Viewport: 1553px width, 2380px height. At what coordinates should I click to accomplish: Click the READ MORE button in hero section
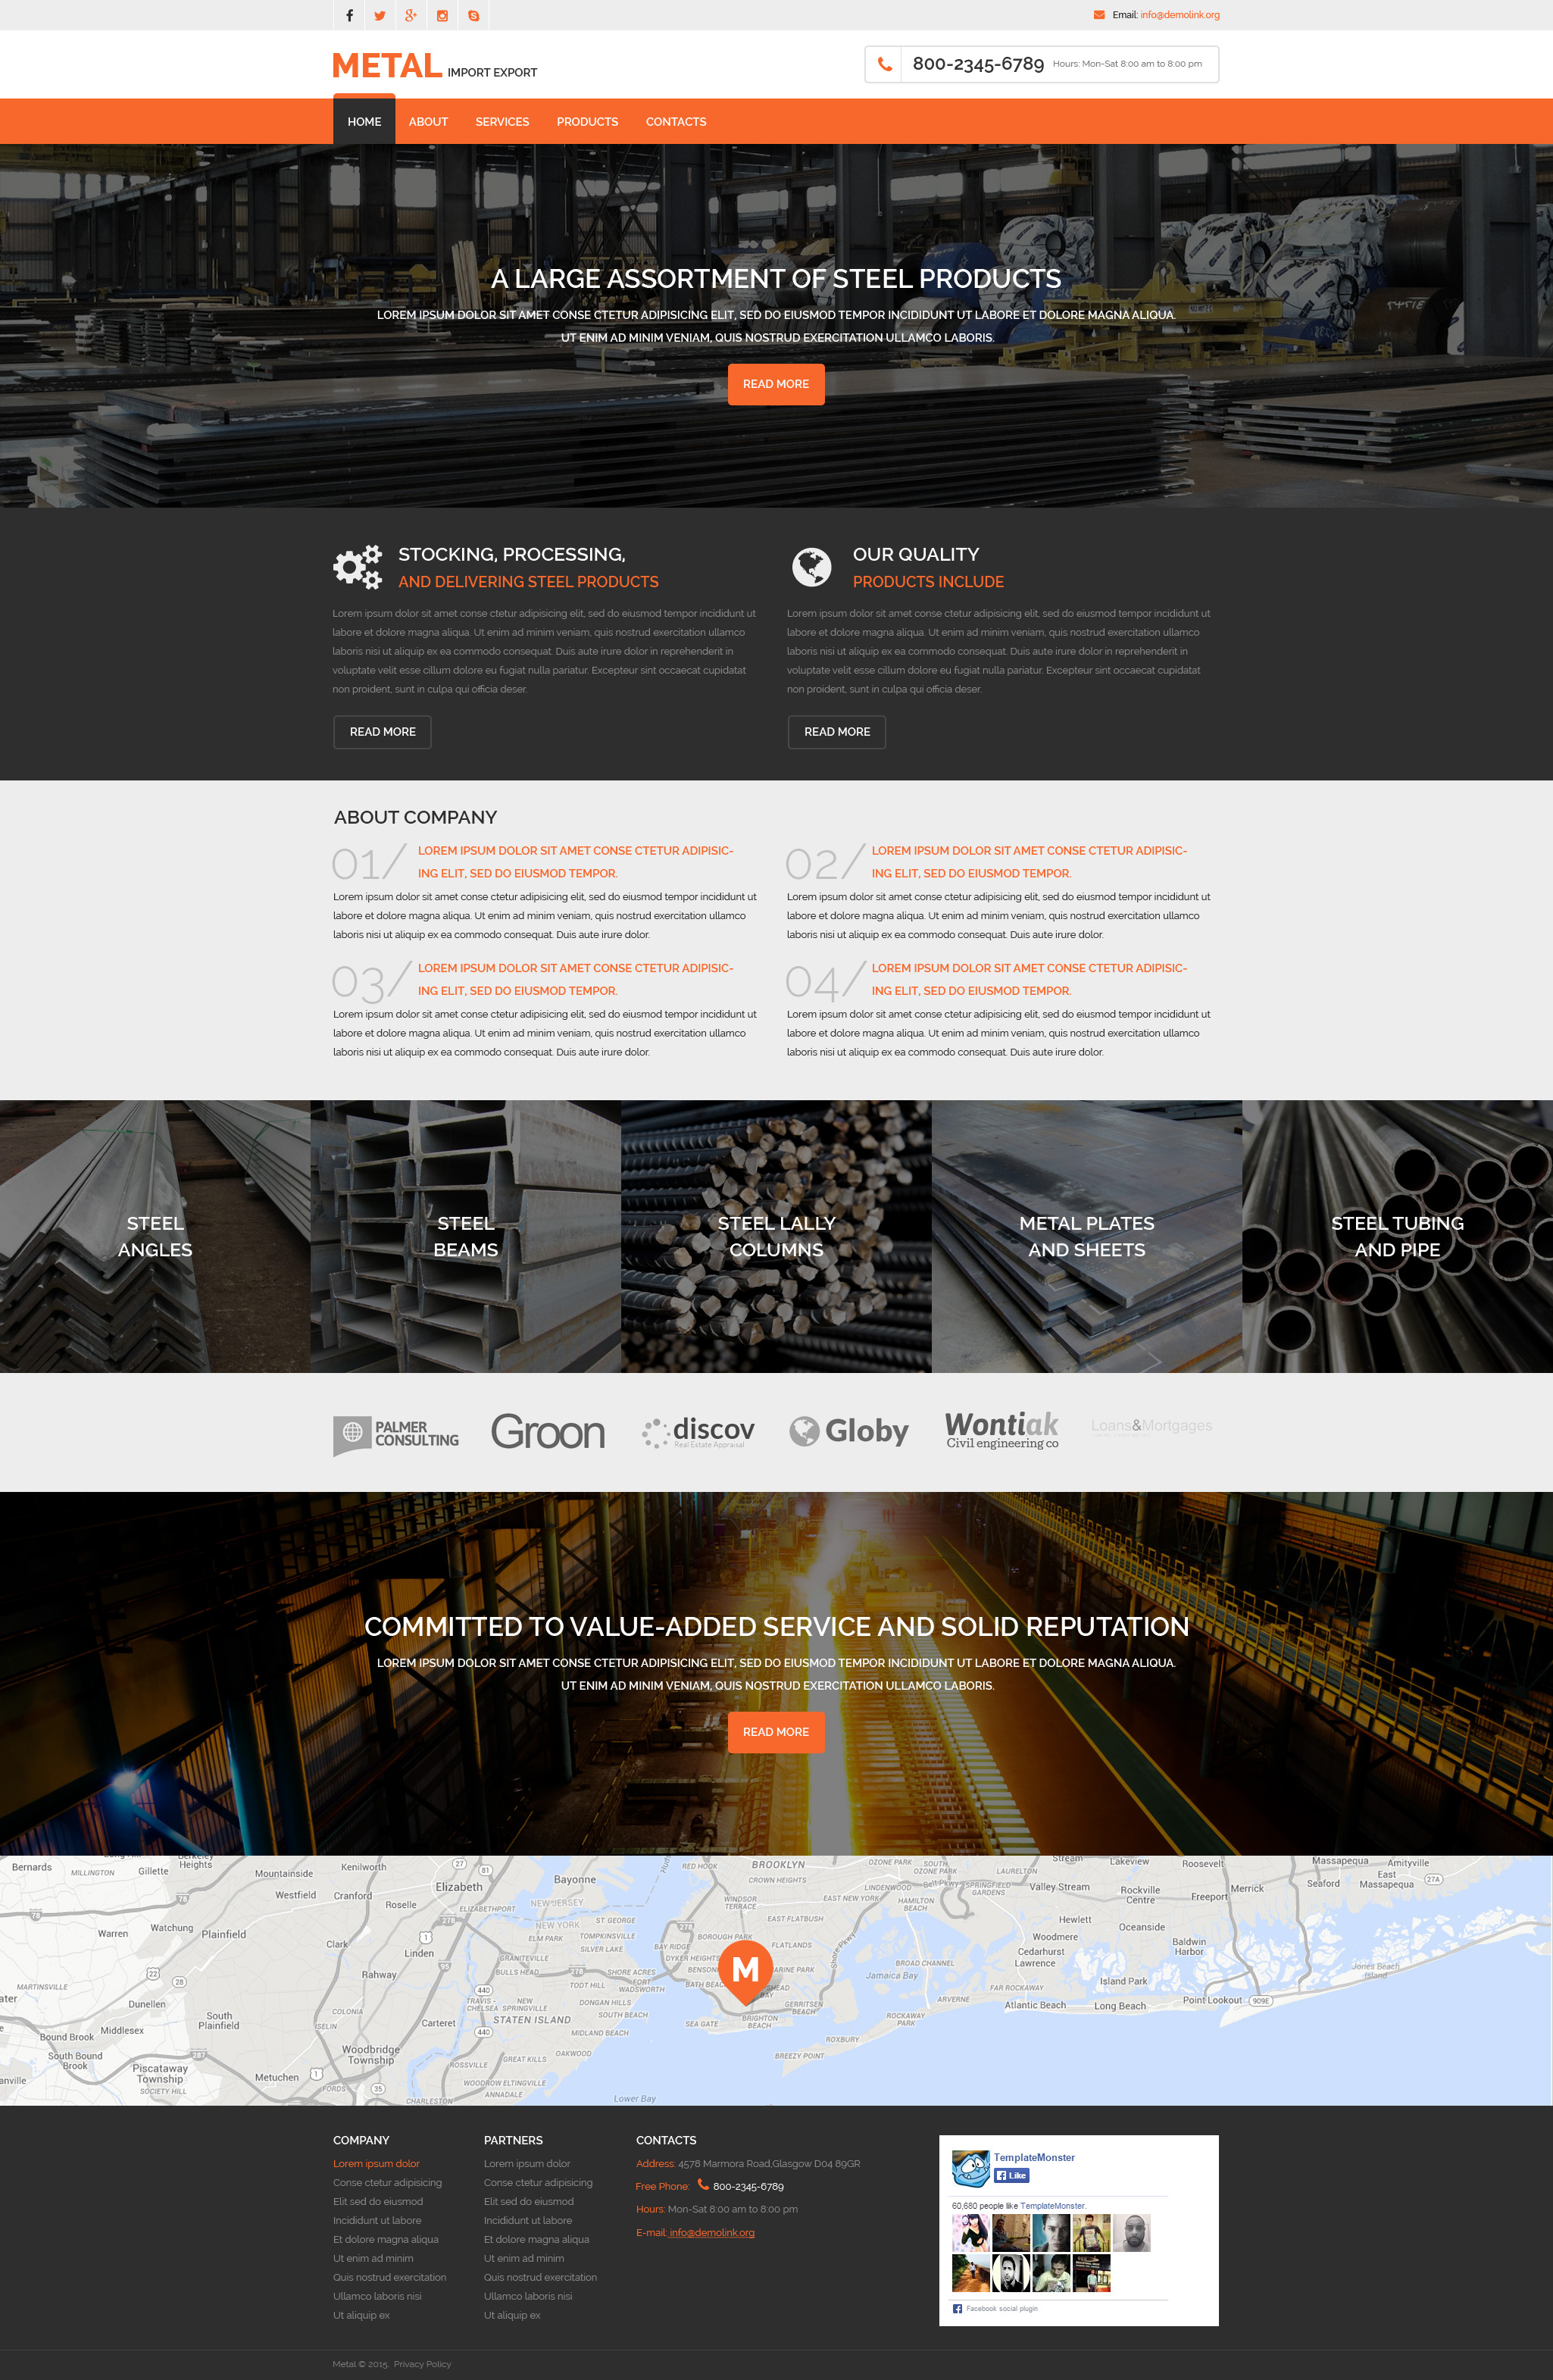776,383
